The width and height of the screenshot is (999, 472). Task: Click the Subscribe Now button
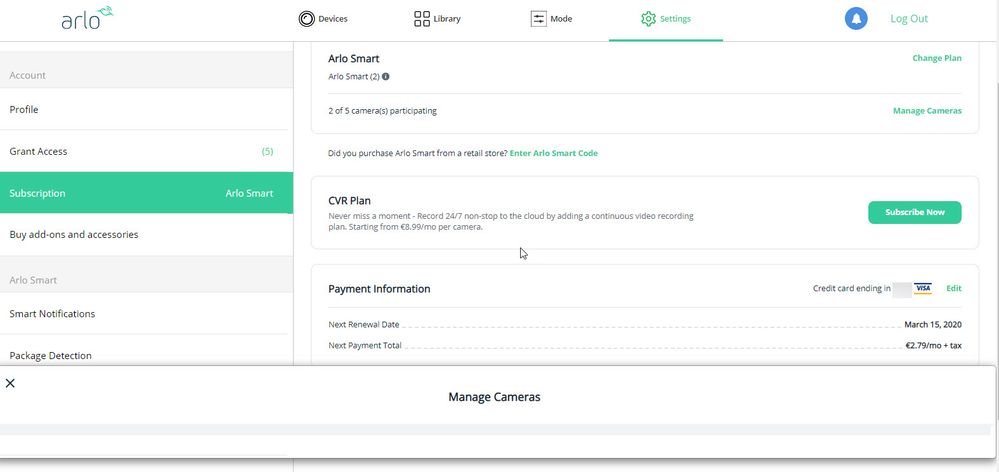click(914, 212)
